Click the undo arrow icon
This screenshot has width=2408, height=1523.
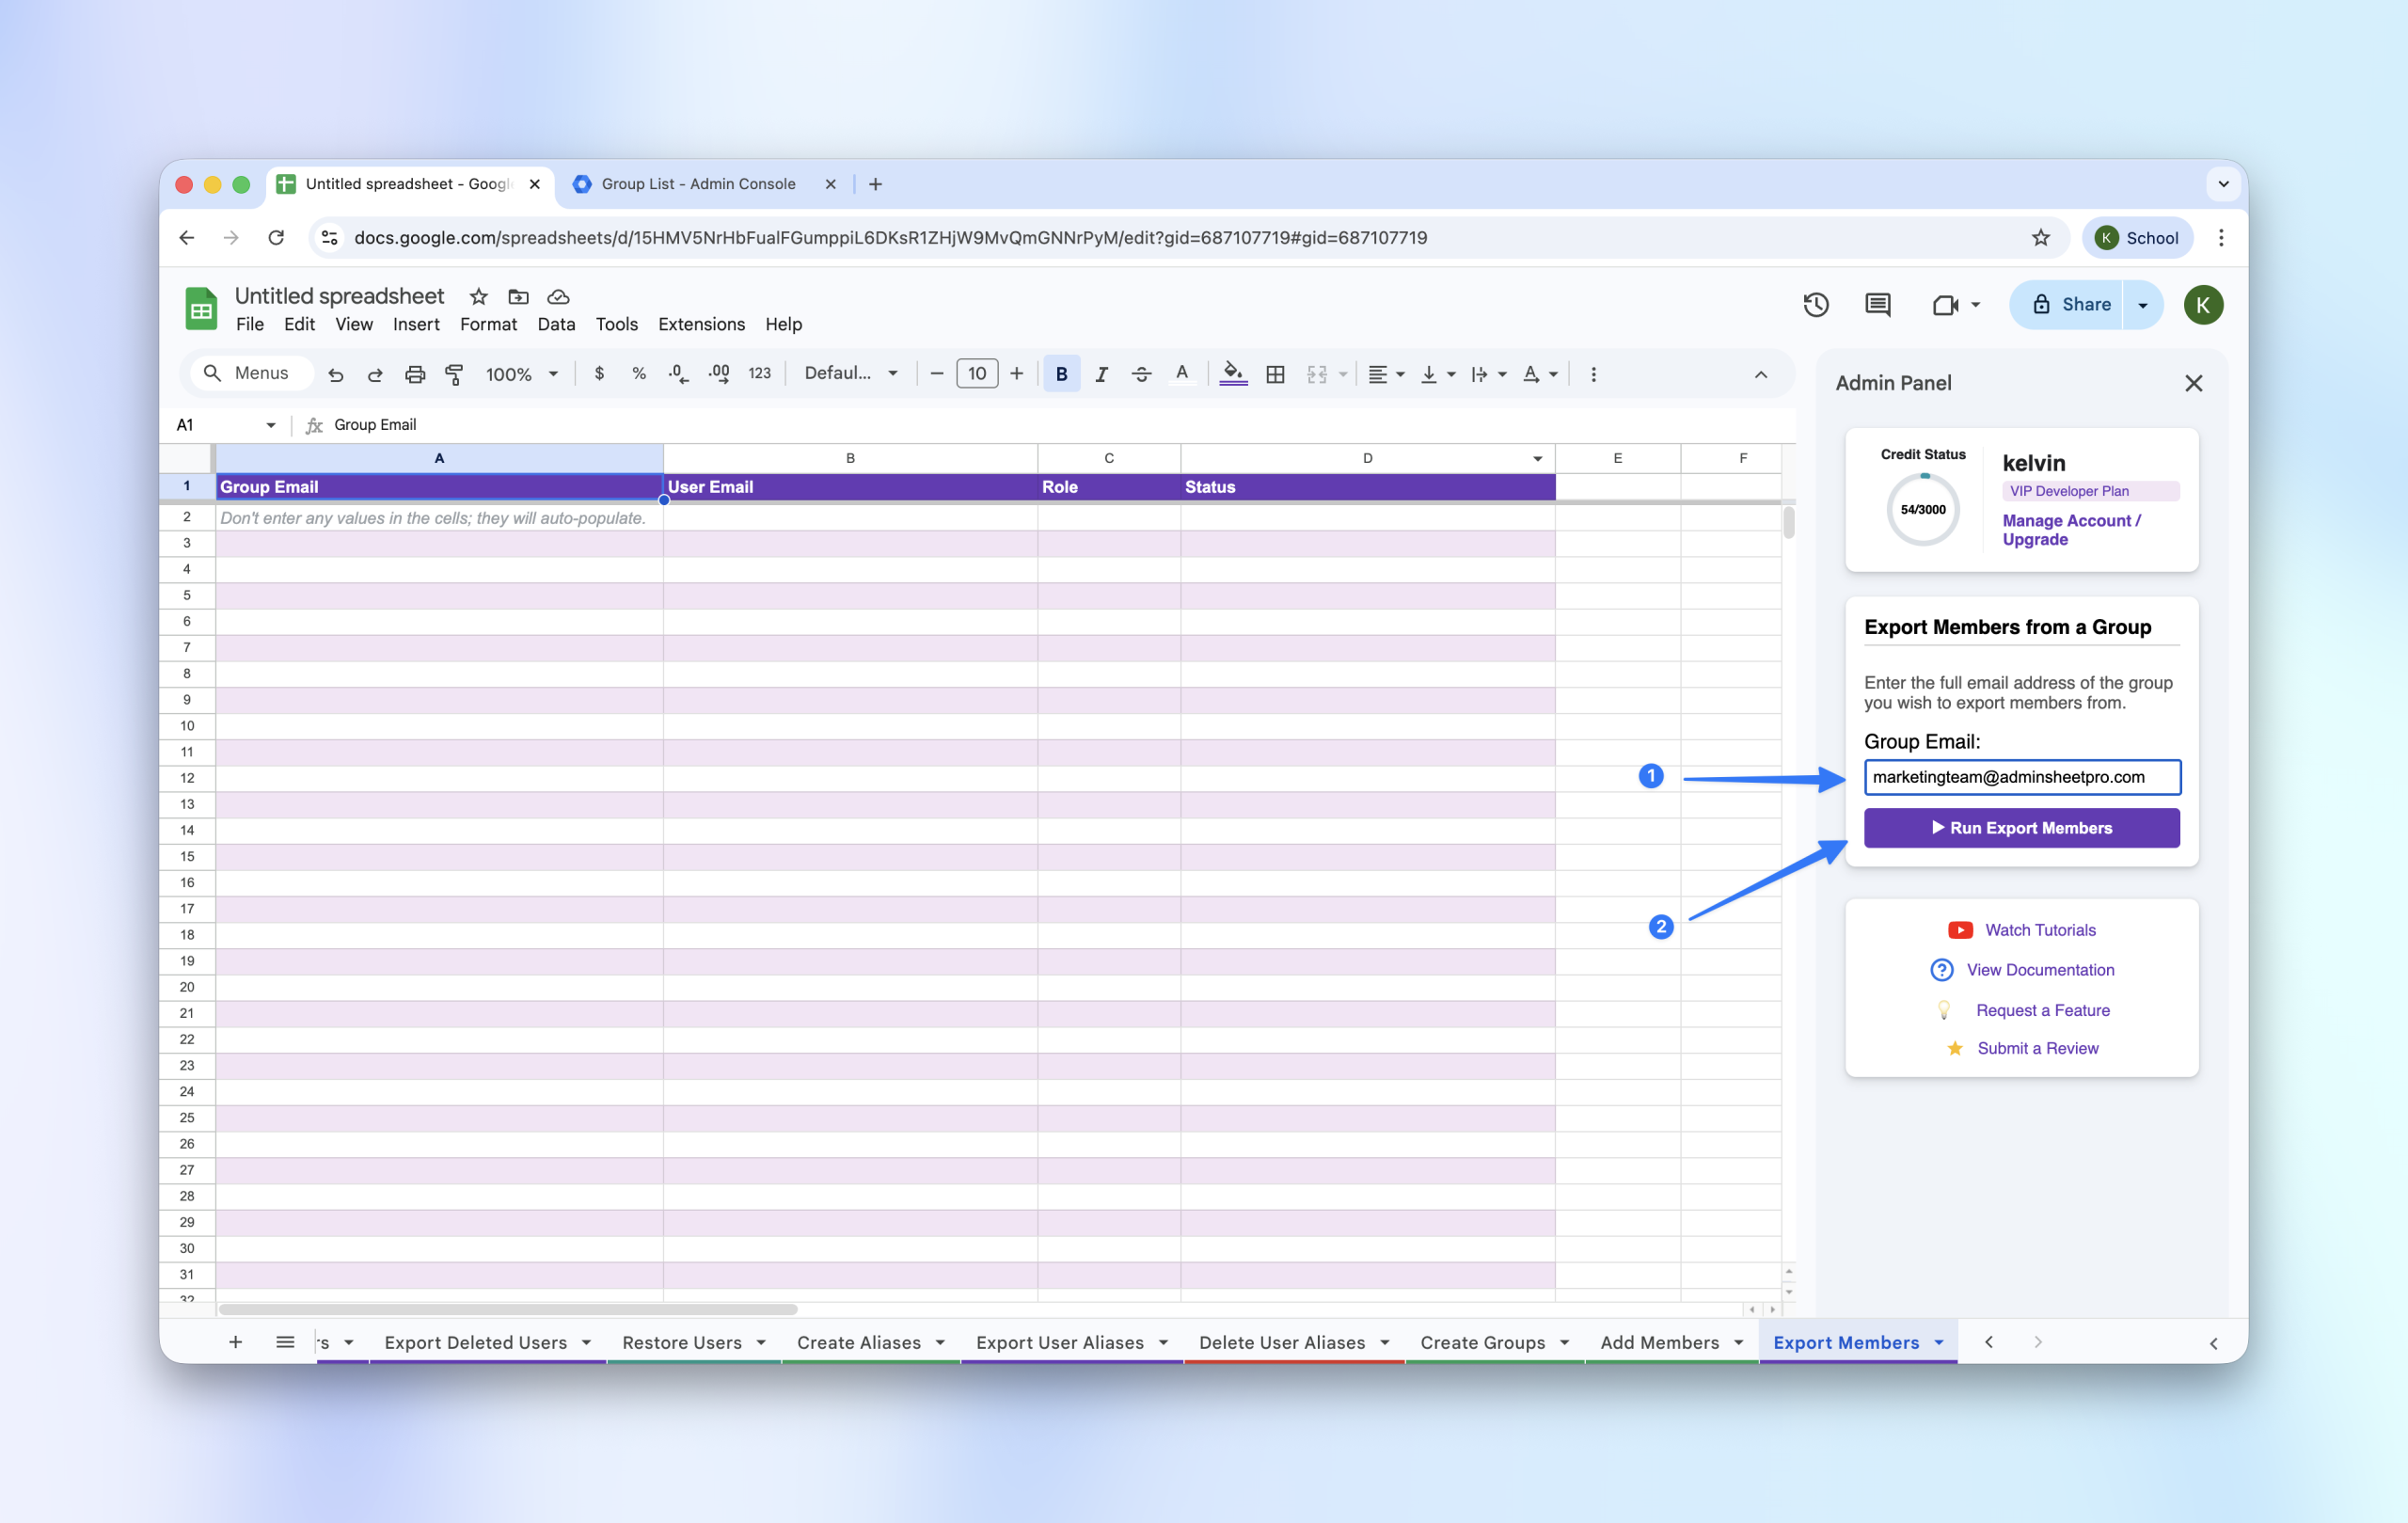tap(336, 374)
